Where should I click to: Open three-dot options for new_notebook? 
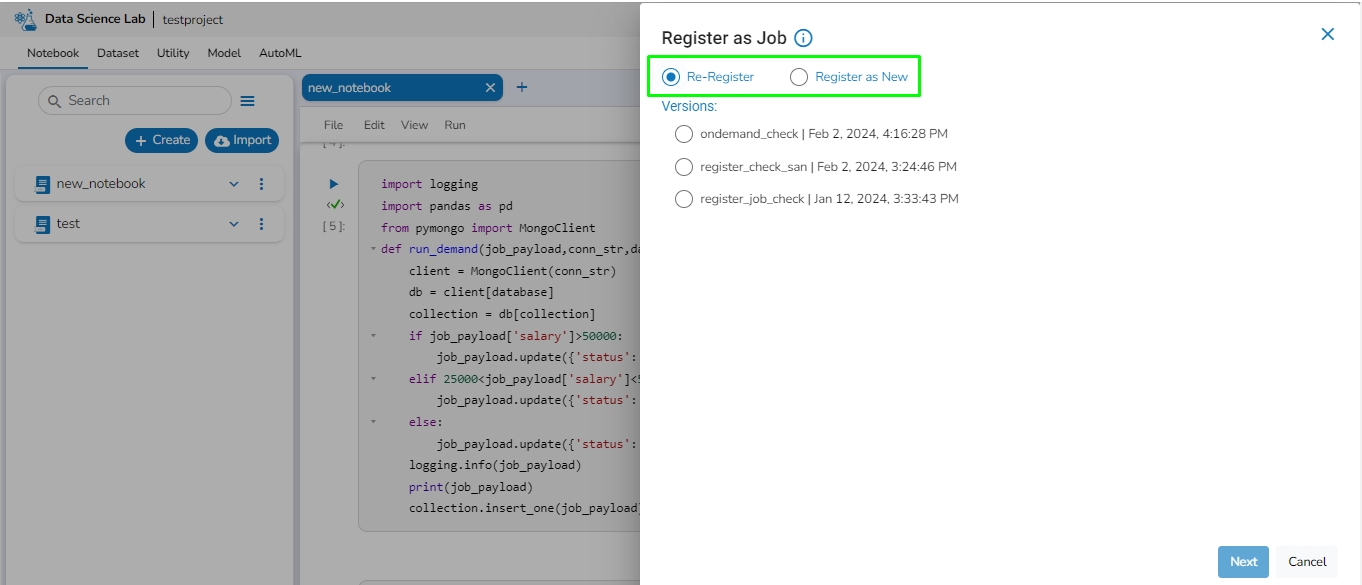[262, 184]
